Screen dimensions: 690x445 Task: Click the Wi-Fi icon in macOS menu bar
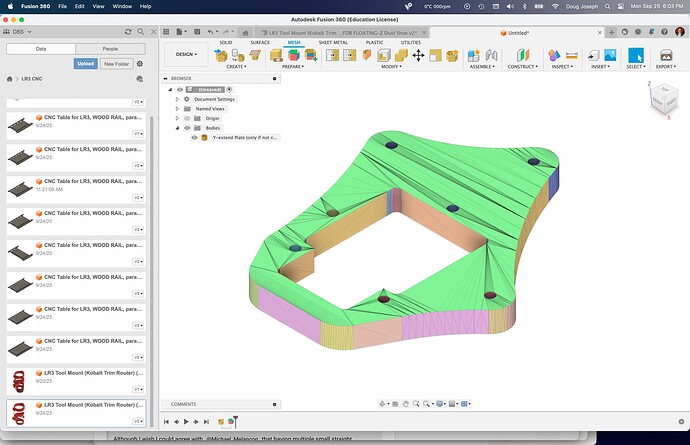click(x=555, y=6)
